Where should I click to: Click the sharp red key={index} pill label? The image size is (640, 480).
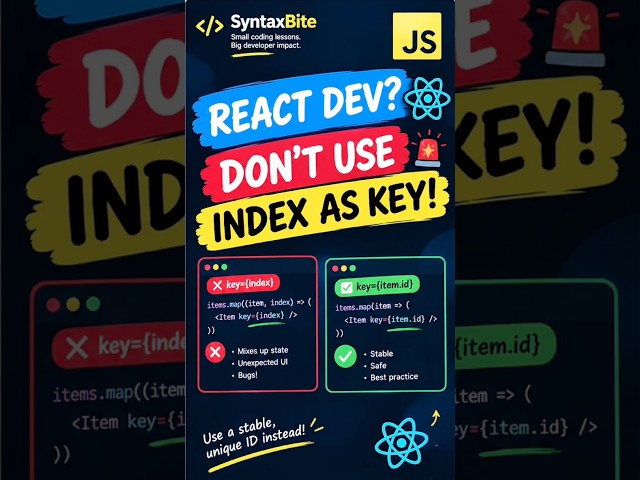coord(243,284)
